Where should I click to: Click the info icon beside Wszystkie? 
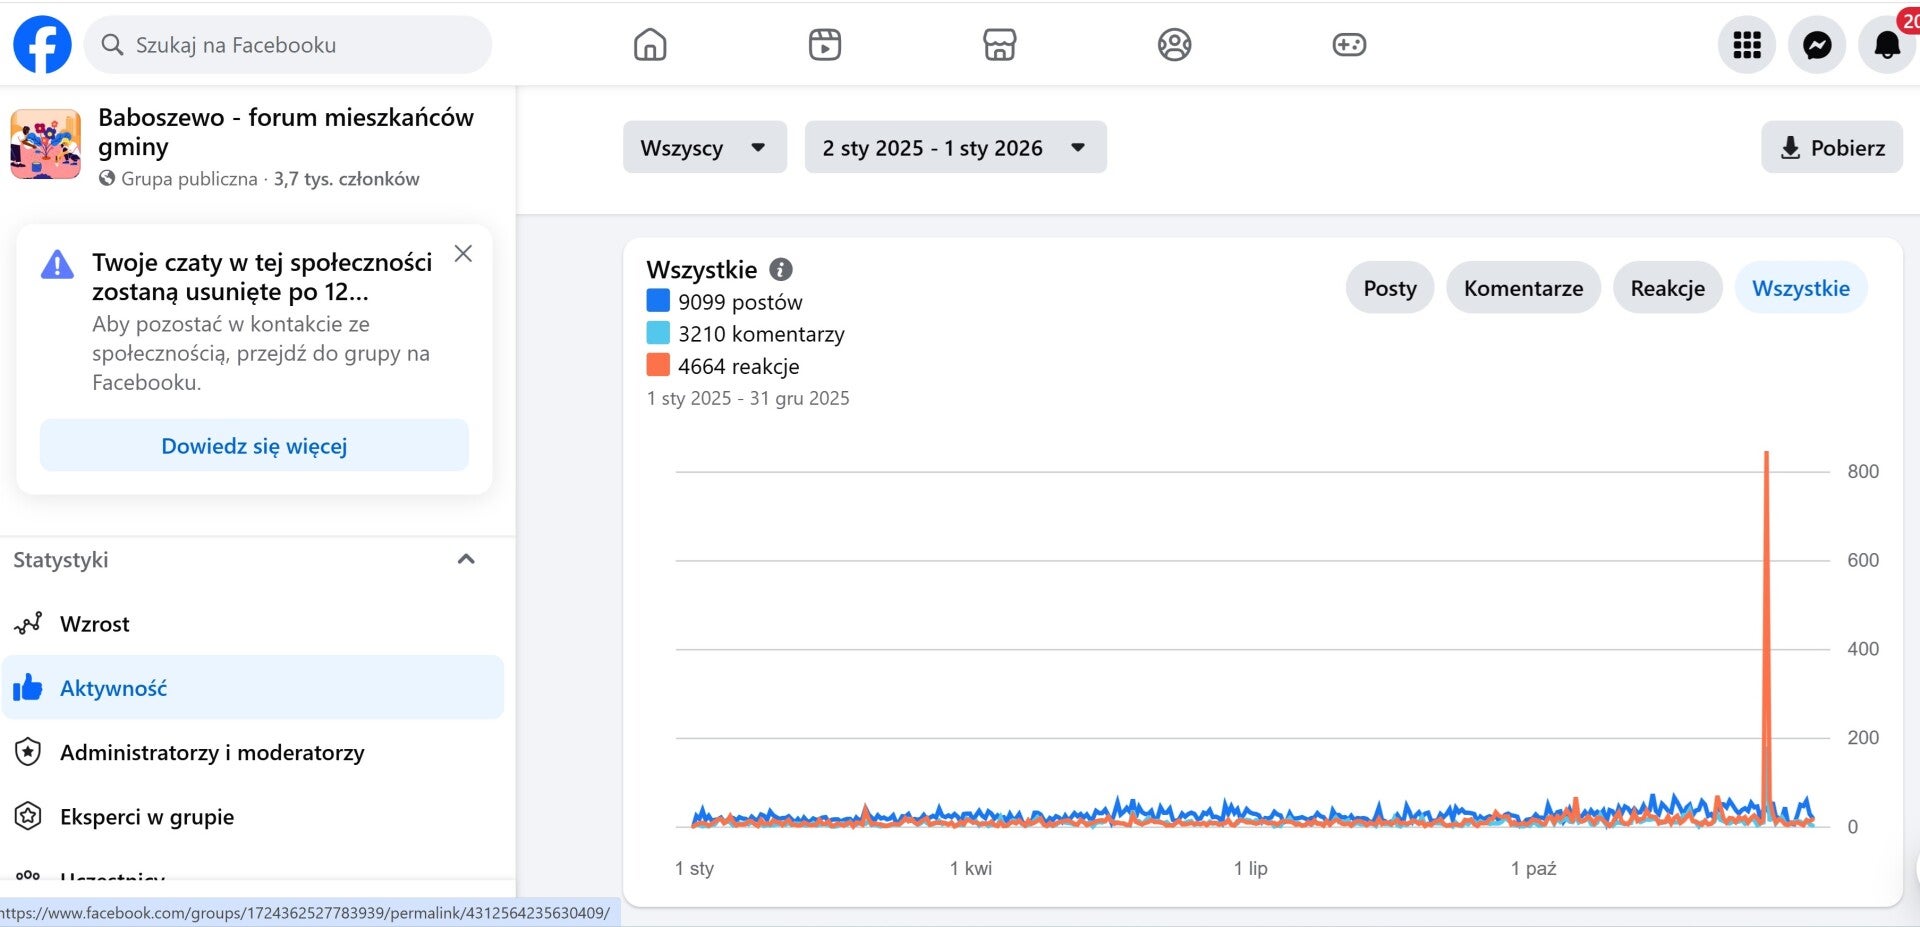pos(781,269)
